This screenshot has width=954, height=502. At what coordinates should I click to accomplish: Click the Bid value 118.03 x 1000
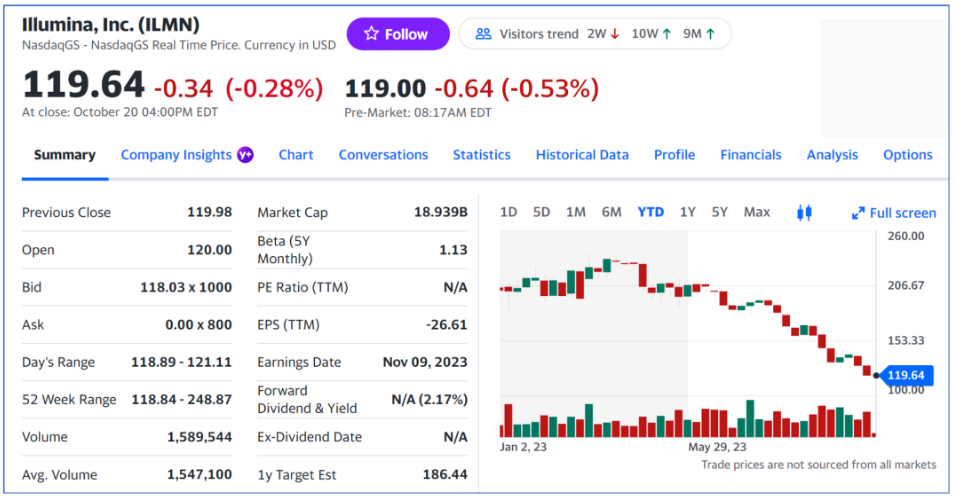click(186, 287)
